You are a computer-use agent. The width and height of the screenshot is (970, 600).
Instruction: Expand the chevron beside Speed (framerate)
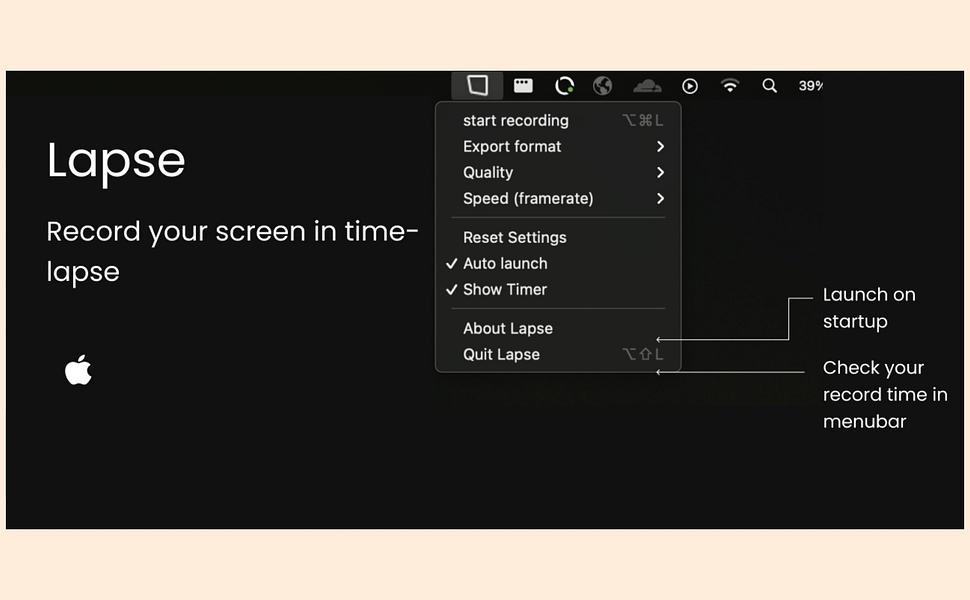(x=660, y=199)
